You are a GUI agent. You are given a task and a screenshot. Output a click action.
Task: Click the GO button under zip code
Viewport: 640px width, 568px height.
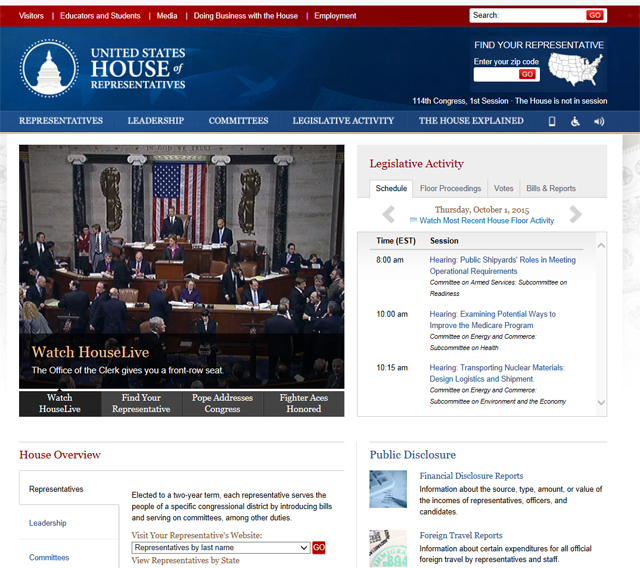click(x=527, y=74)
